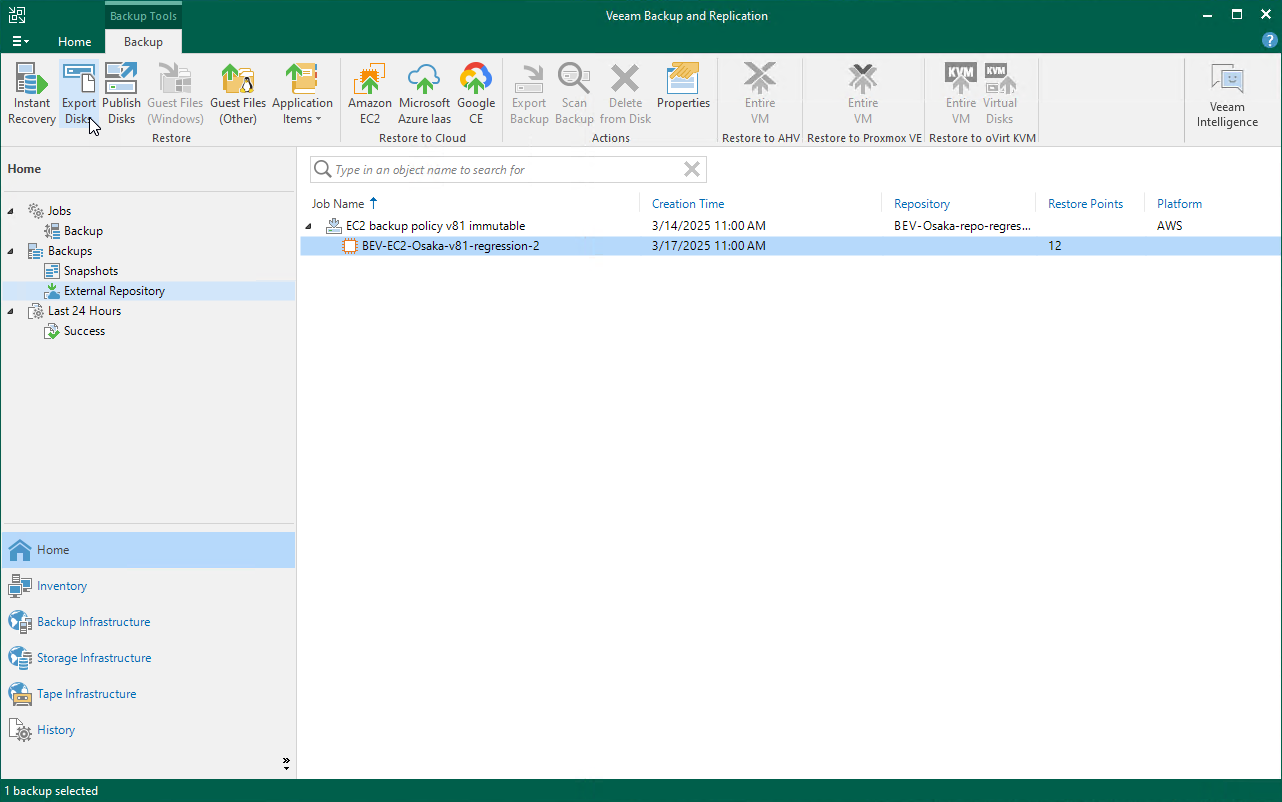Open Home view in bottom navigation
Image resolution: width=1282 pixels, height=802 pixels.
point(148,550)
